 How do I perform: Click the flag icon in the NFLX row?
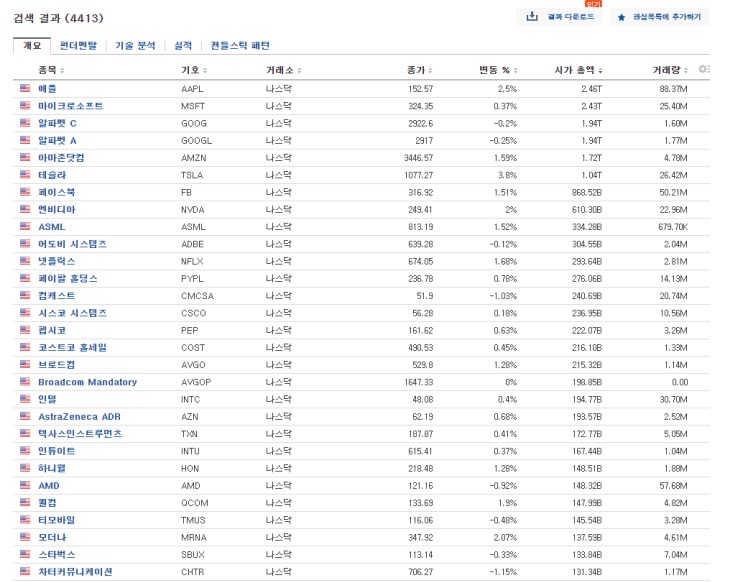tap(25, 261)
